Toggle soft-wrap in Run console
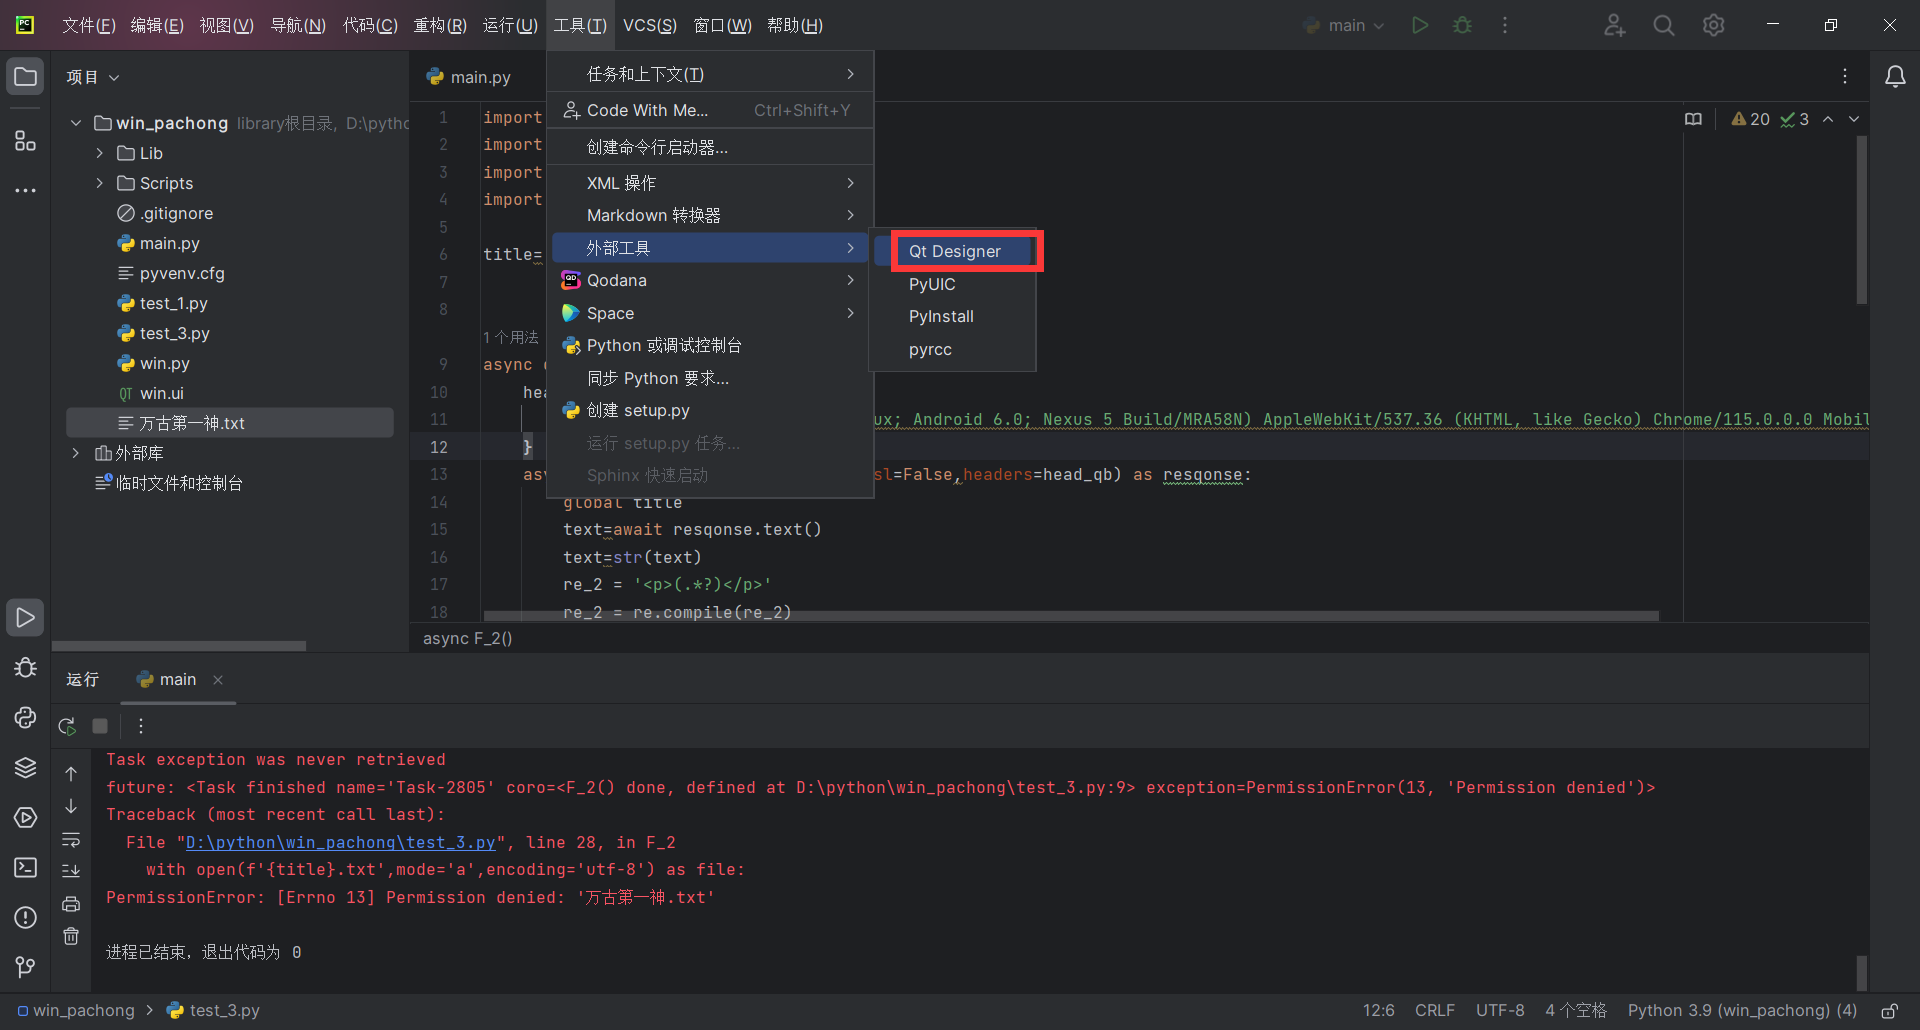Viewport: 1920px width, 1030px height. pyautogui.click(x=71, y=839)
